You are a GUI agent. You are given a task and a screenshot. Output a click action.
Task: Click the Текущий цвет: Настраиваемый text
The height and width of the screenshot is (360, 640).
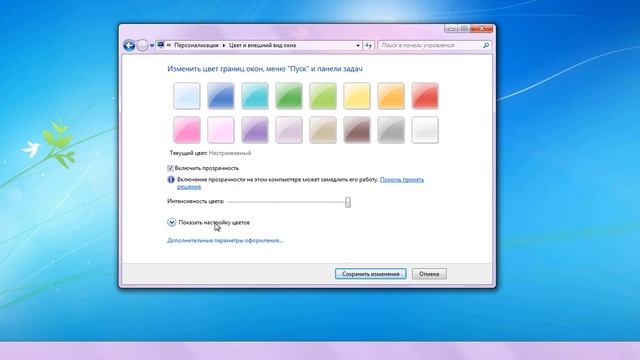tap(210, 153)
